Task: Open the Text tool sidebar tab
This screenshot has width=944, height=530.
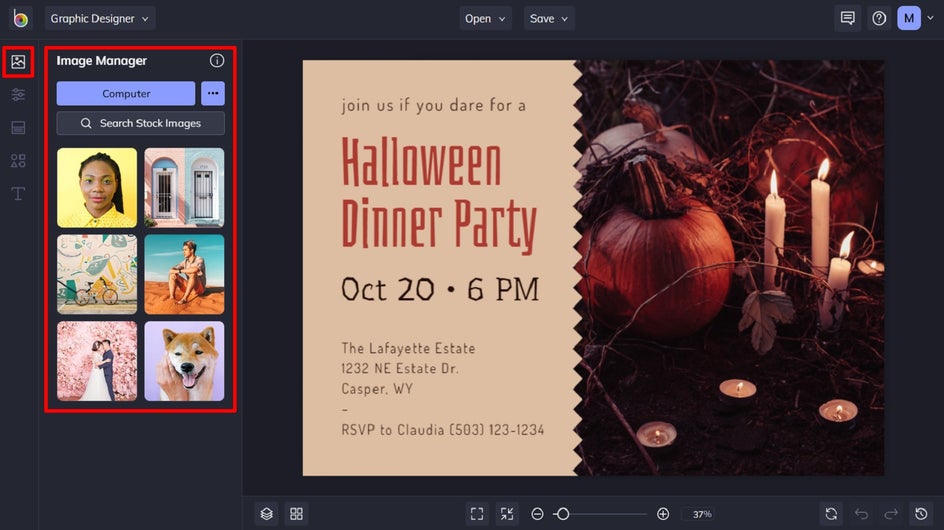Action: 18,193
